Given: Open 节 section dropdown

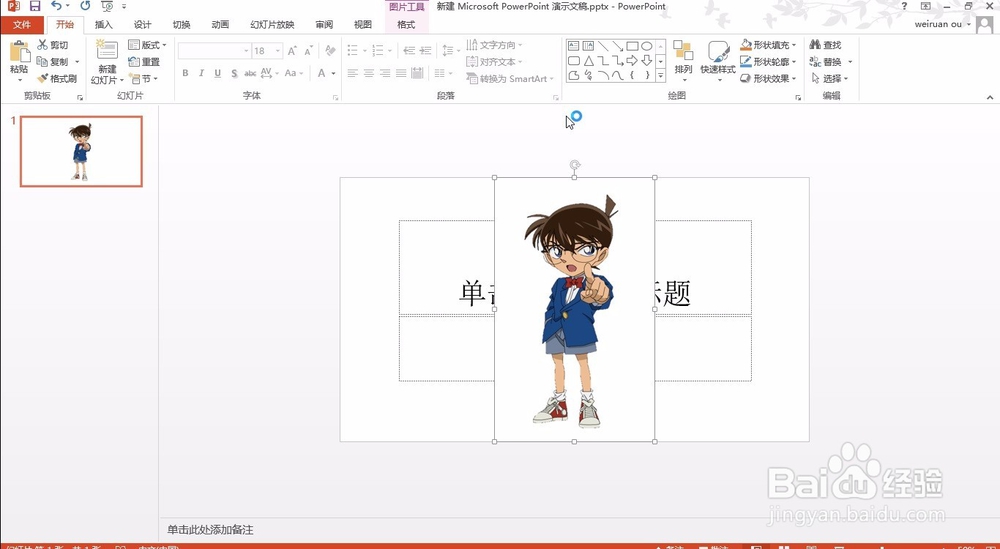Looking at the screenshot, I should (143, 78).
